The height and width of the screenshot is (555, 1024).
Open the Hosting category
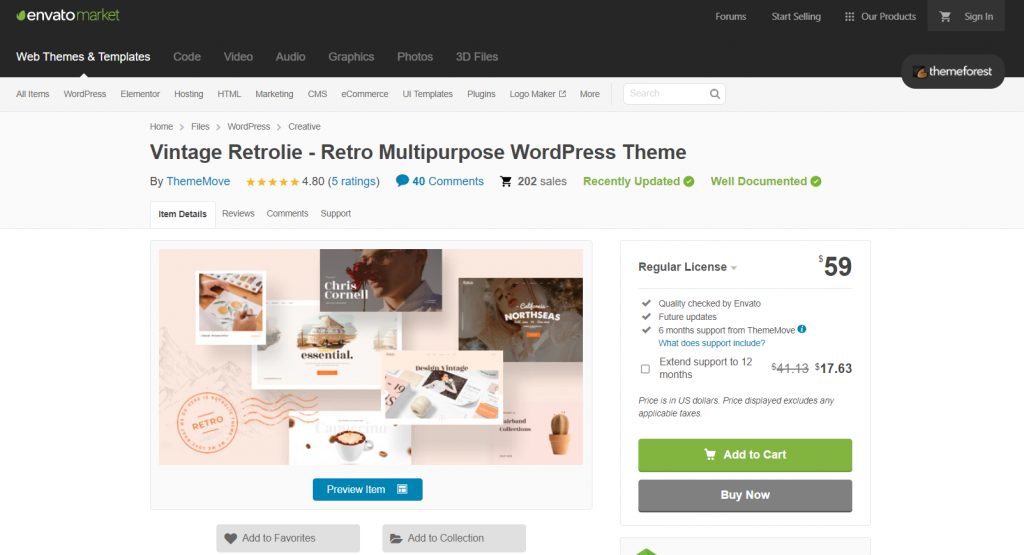point(189,94)
